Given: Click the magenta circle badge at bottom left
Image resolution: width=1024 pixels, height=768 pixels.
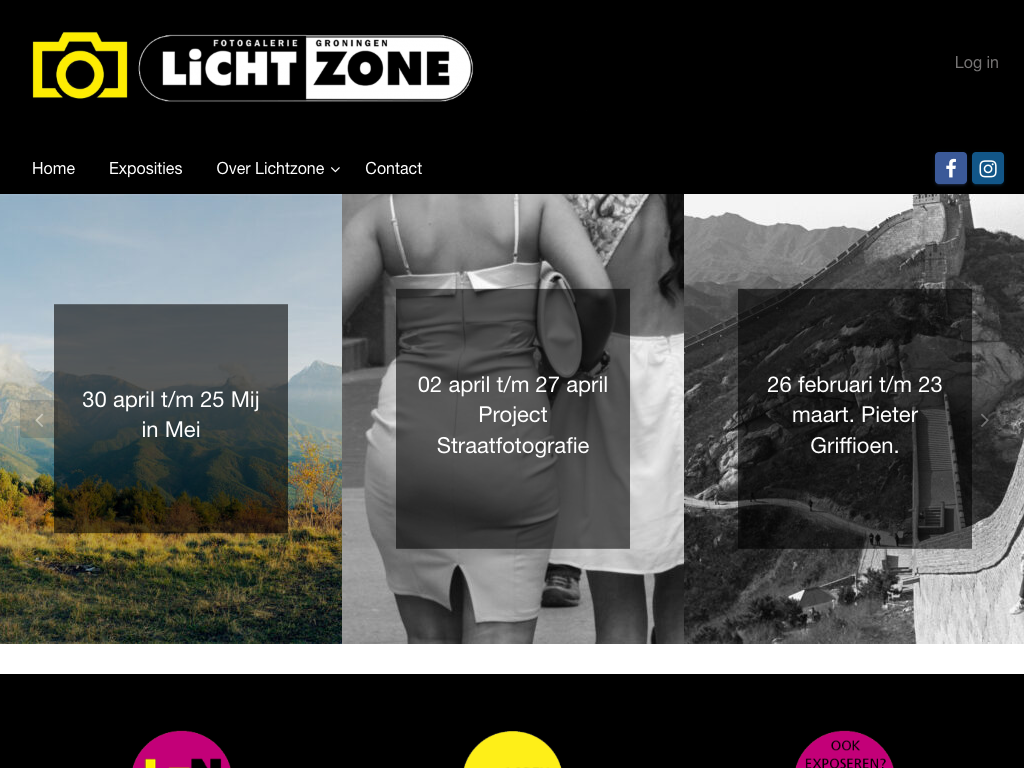Looking at the screenshot, I should pos(182,750).
